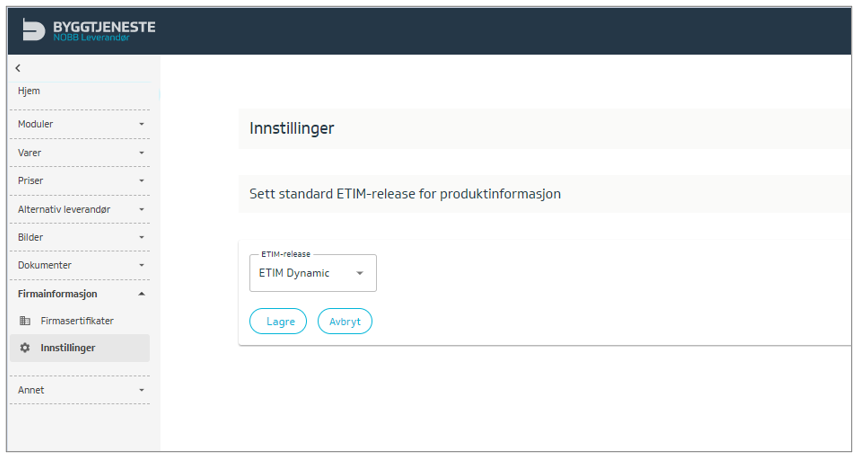The width and height of the screenshot is (858, 457).
Task: Expand the Priser section arrow
Action: click(141, 181)
